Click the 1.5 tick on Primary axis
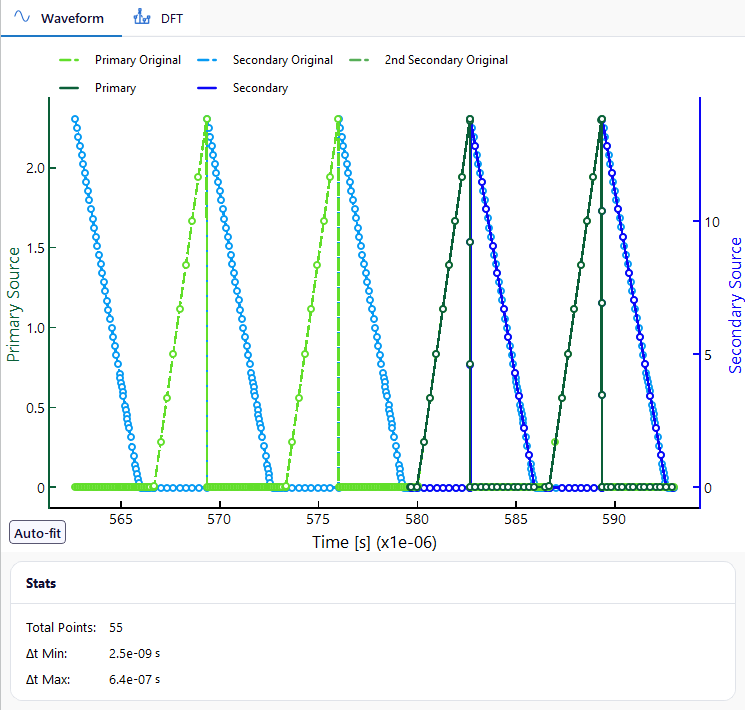The height and width of the screenshot is (710, 745). [x=35, y=248]
